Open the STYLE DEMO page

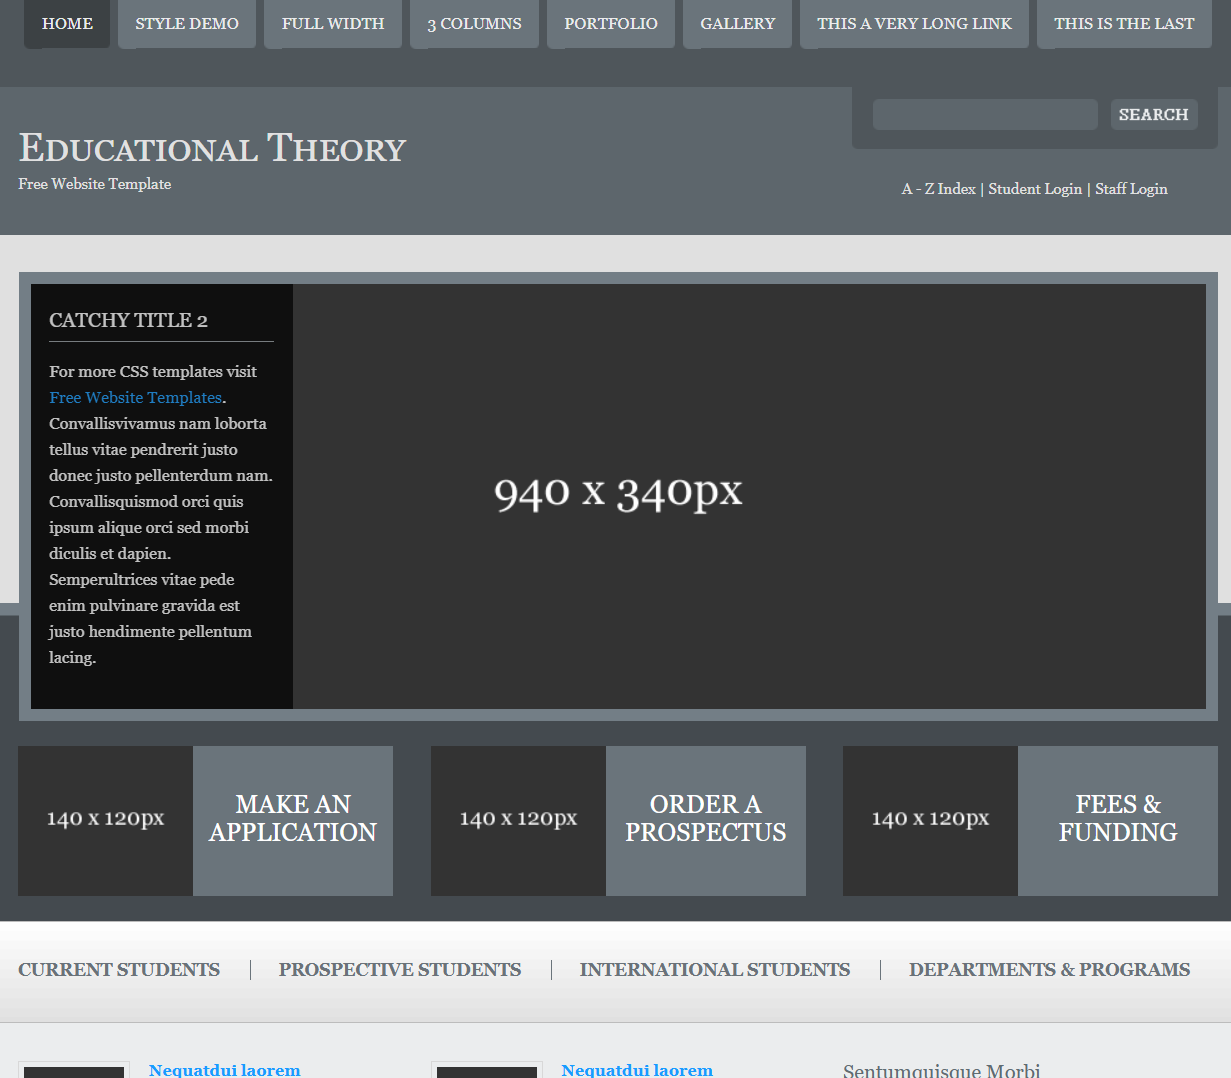(186, 23)
